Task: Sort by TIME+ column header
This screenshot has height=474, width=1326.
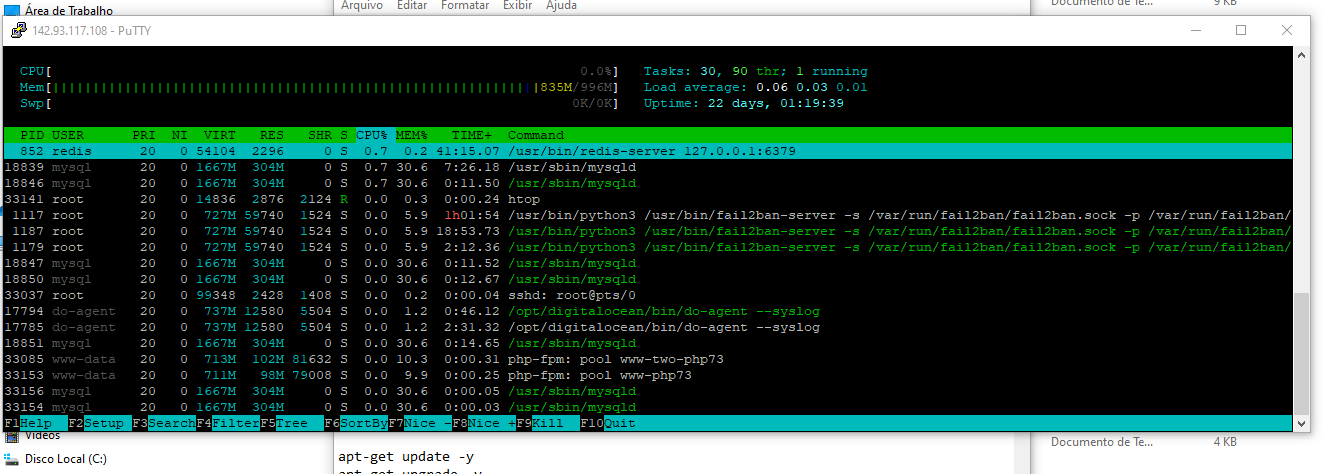Action: [x=472, y=135]
